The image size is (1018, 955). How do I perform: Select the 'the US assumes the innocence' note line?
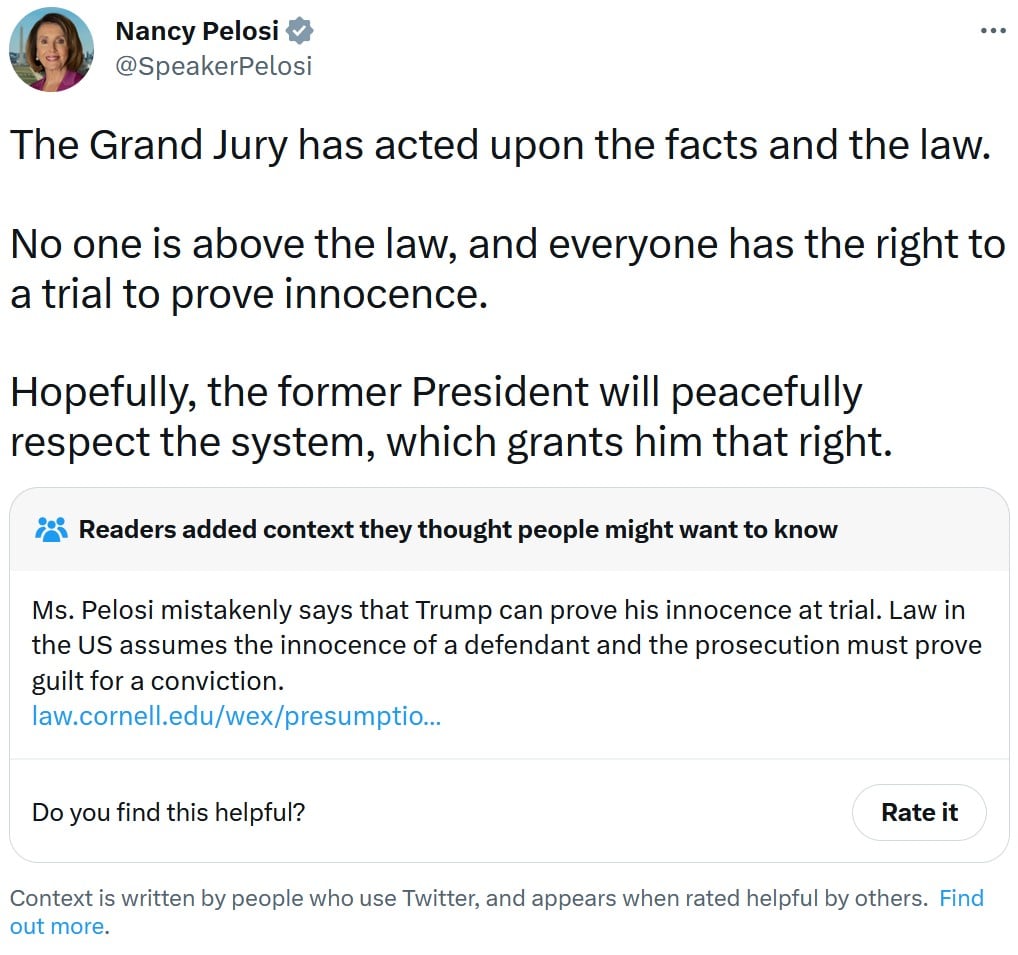click(506, 645)
